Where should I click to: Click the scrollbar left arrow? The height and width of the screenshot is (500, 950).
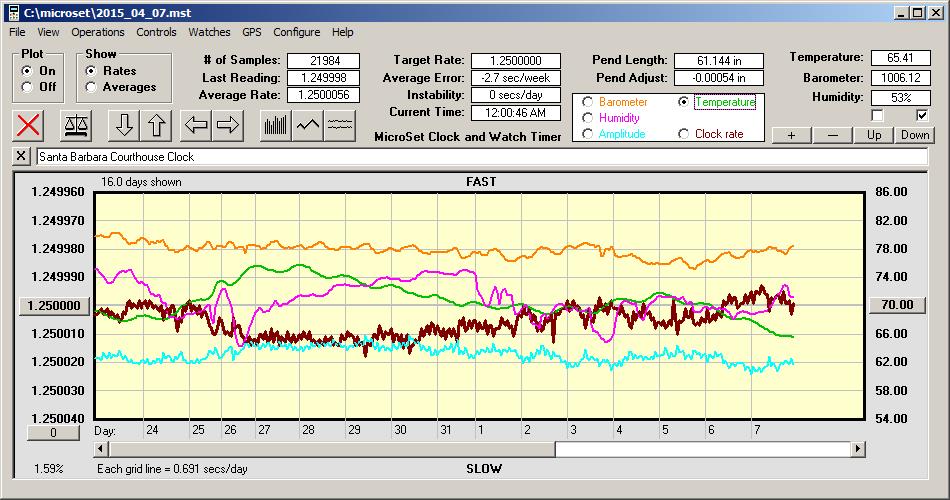tap(102, 449)
